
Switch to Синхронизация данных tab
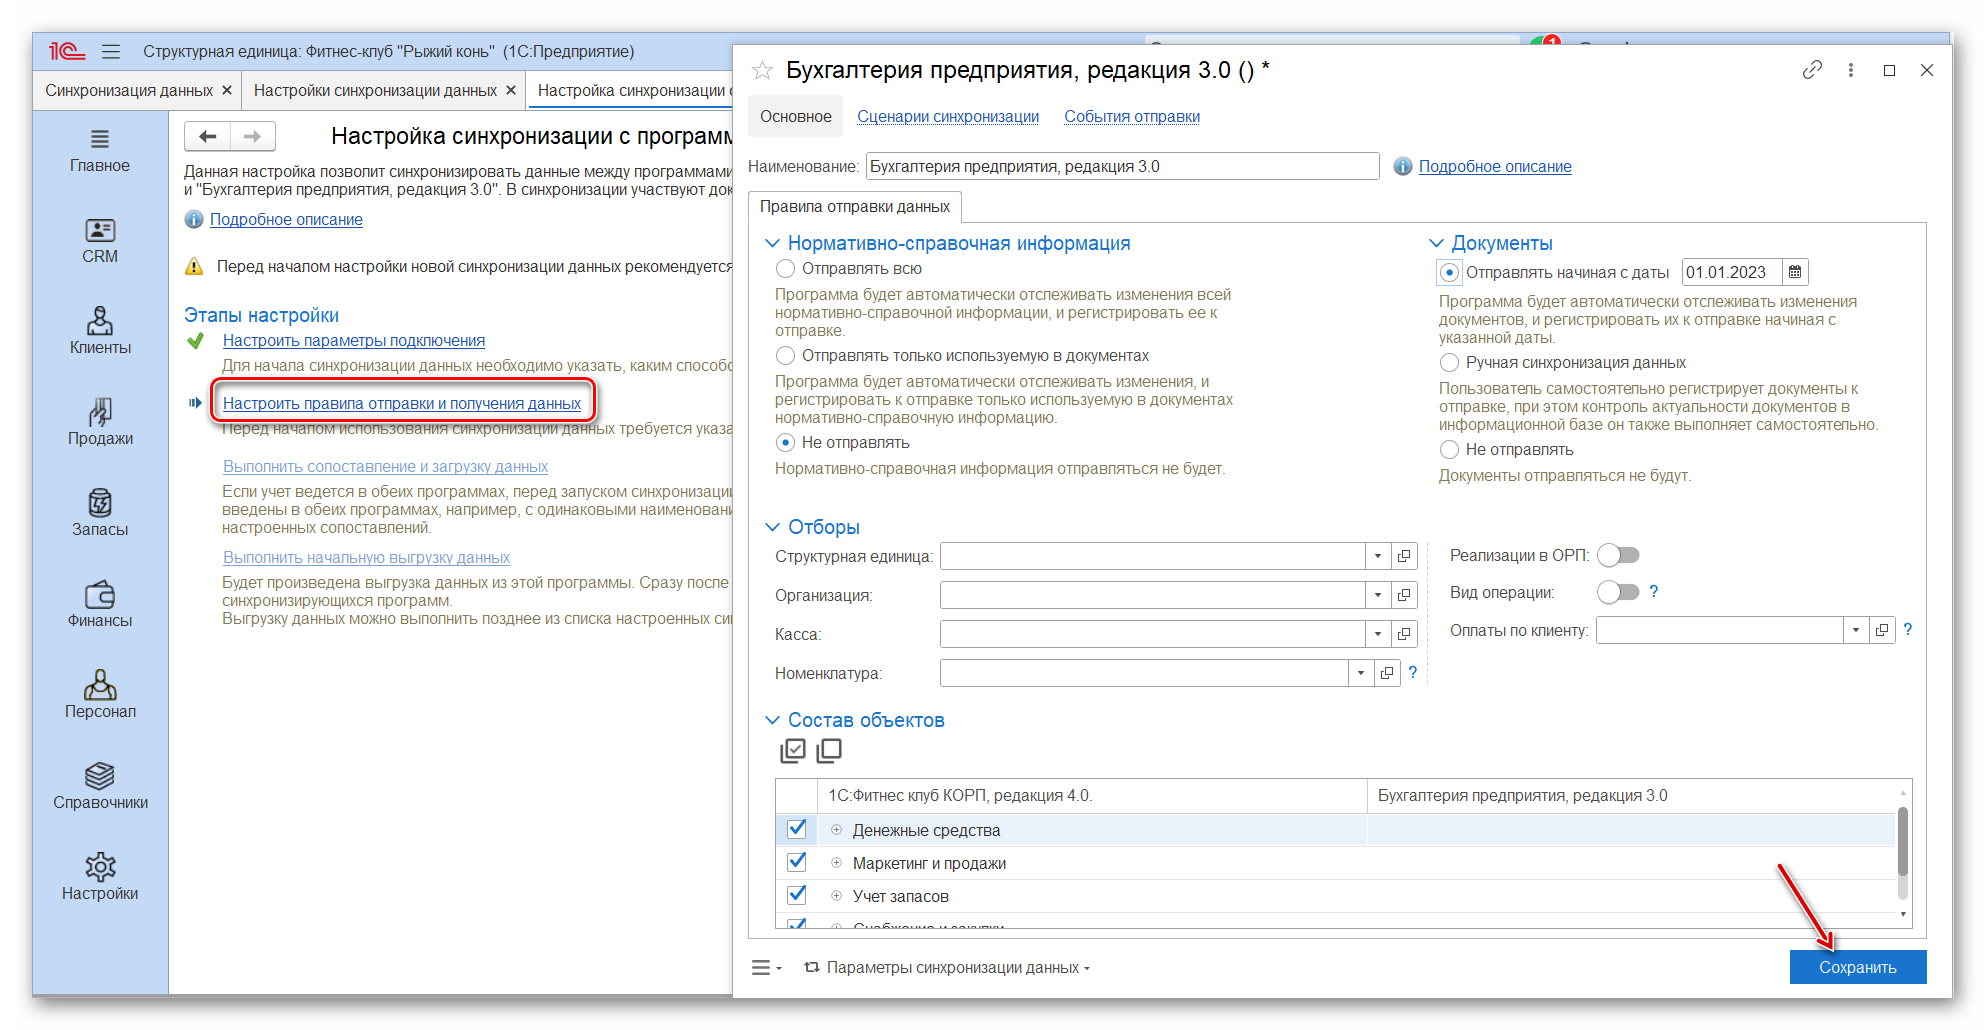point(129,90)
